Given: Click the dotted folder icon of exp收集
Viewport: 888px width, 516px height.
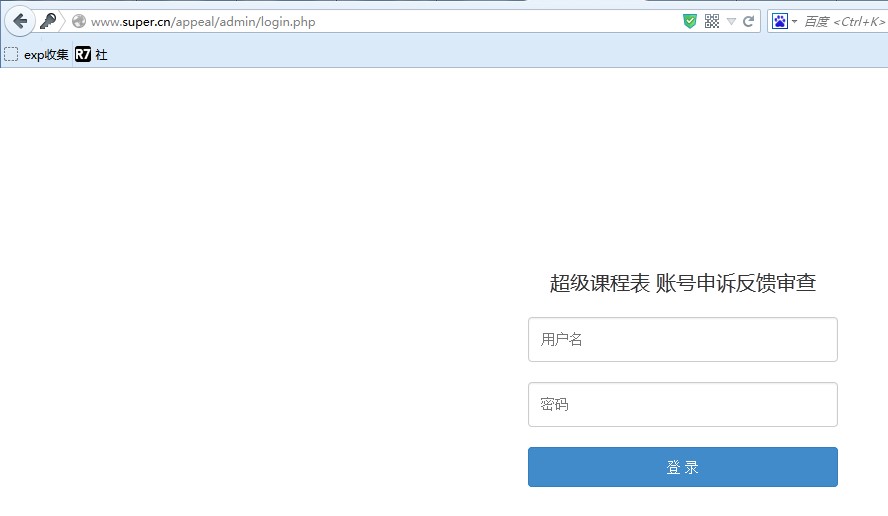Looking at the screenshot, I should point(11,54).
